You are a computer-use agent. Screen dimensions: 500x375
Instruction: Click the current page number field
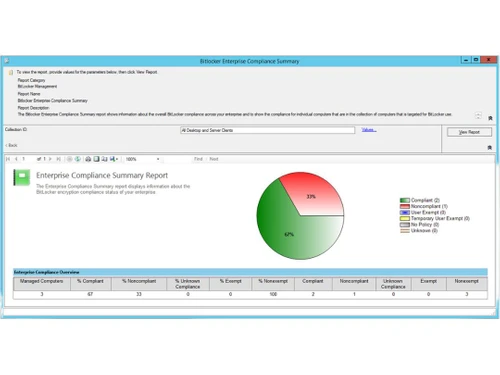tap(28, 159)
